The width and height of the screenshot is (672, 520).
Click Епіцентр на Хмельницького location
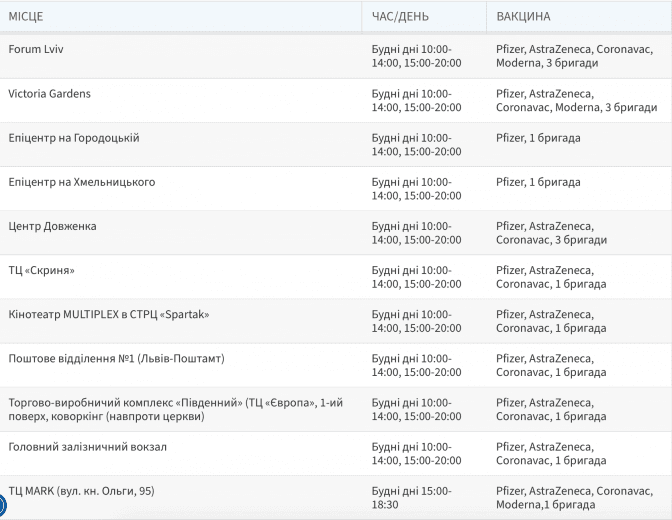[x=81, y=182]
